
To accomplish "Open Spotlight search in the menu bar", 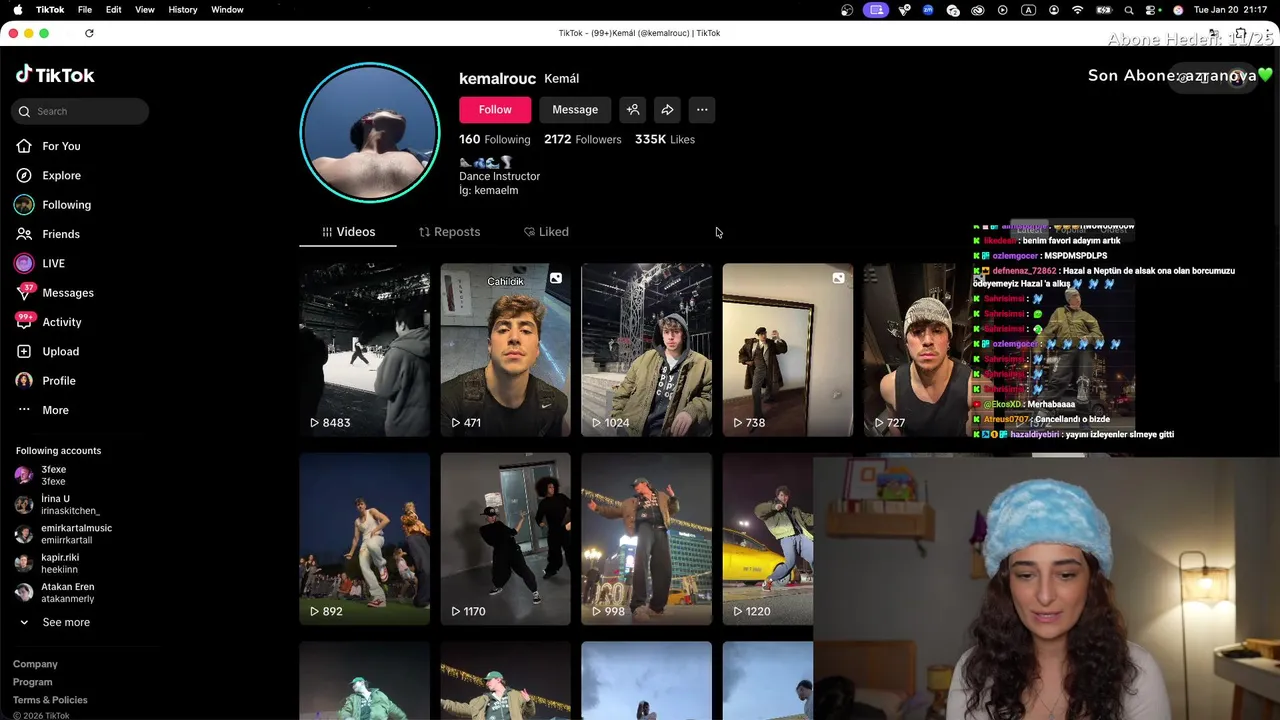I will (1129, 10).
